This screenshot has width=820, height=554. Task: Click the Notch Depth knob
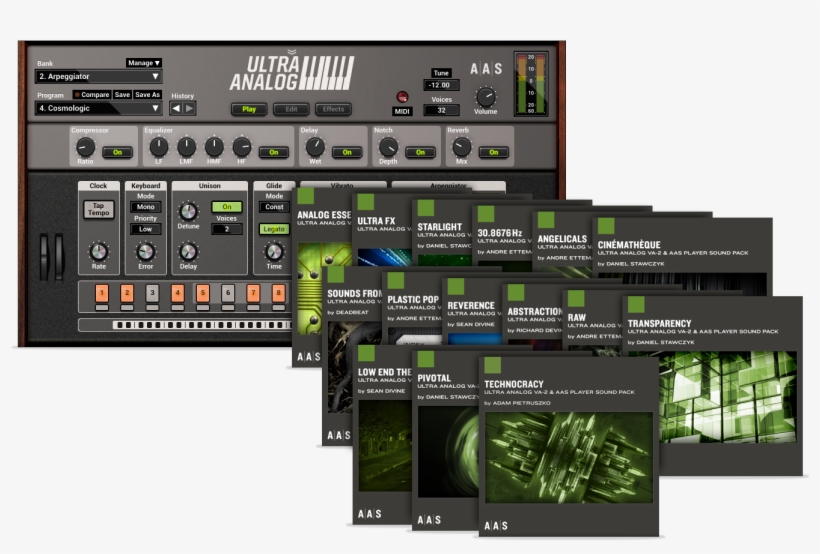click(x=389, y=148)
